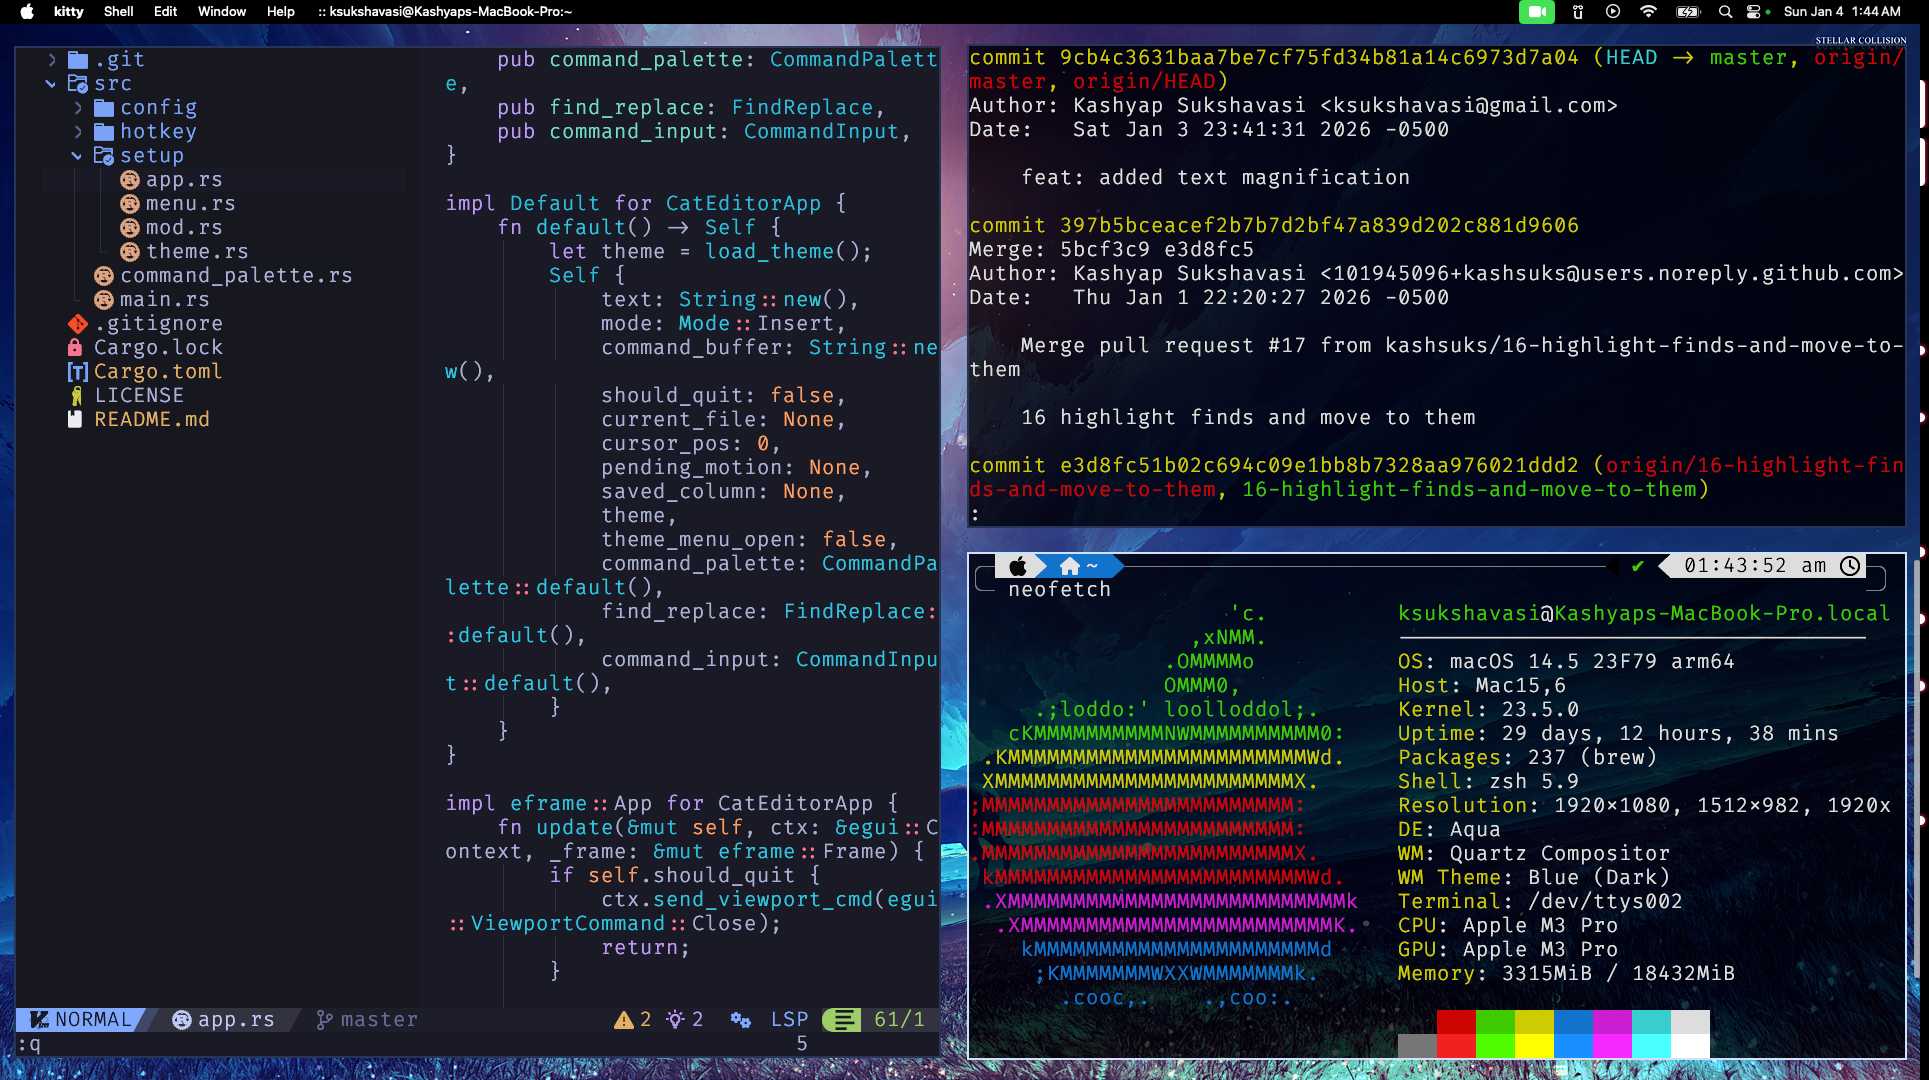Image resolution: width=1929 pixels, height=1080 pixels.
Task: Click the lock icon next to Cargo.lock
Action: click(75, 348)
